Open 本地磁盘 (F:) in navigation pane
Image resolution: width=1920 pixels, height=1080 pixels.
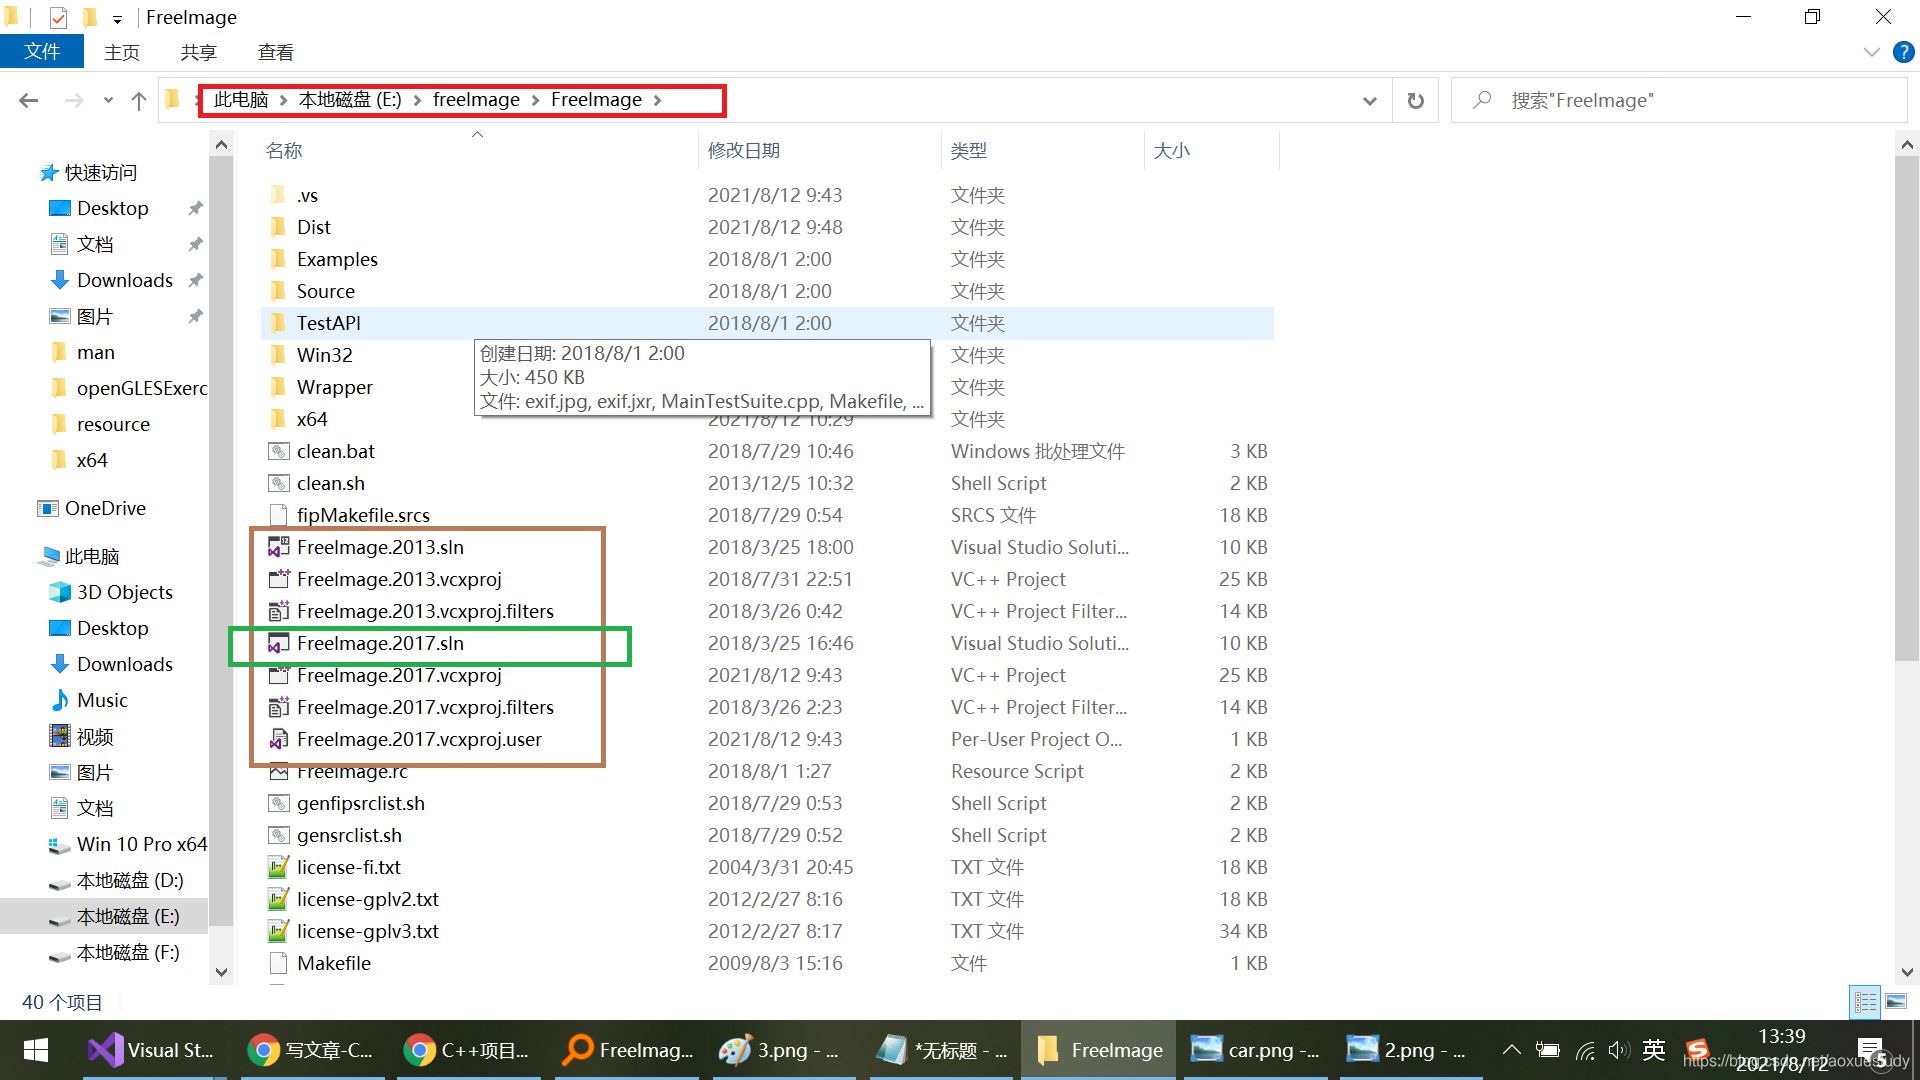tap(127, 952)
